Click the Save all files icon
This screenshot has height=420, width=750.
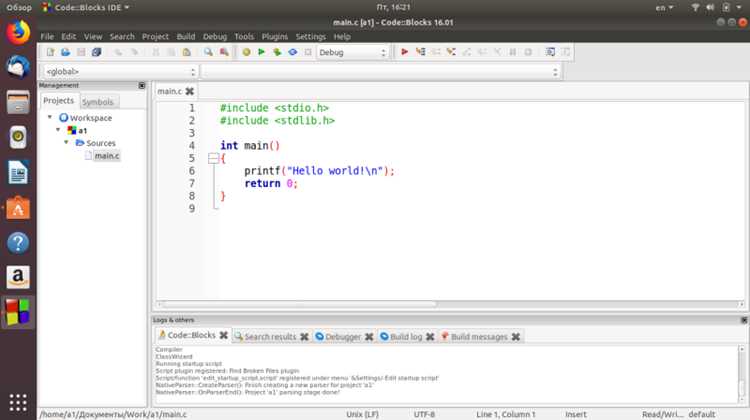(x=96, y=52)
